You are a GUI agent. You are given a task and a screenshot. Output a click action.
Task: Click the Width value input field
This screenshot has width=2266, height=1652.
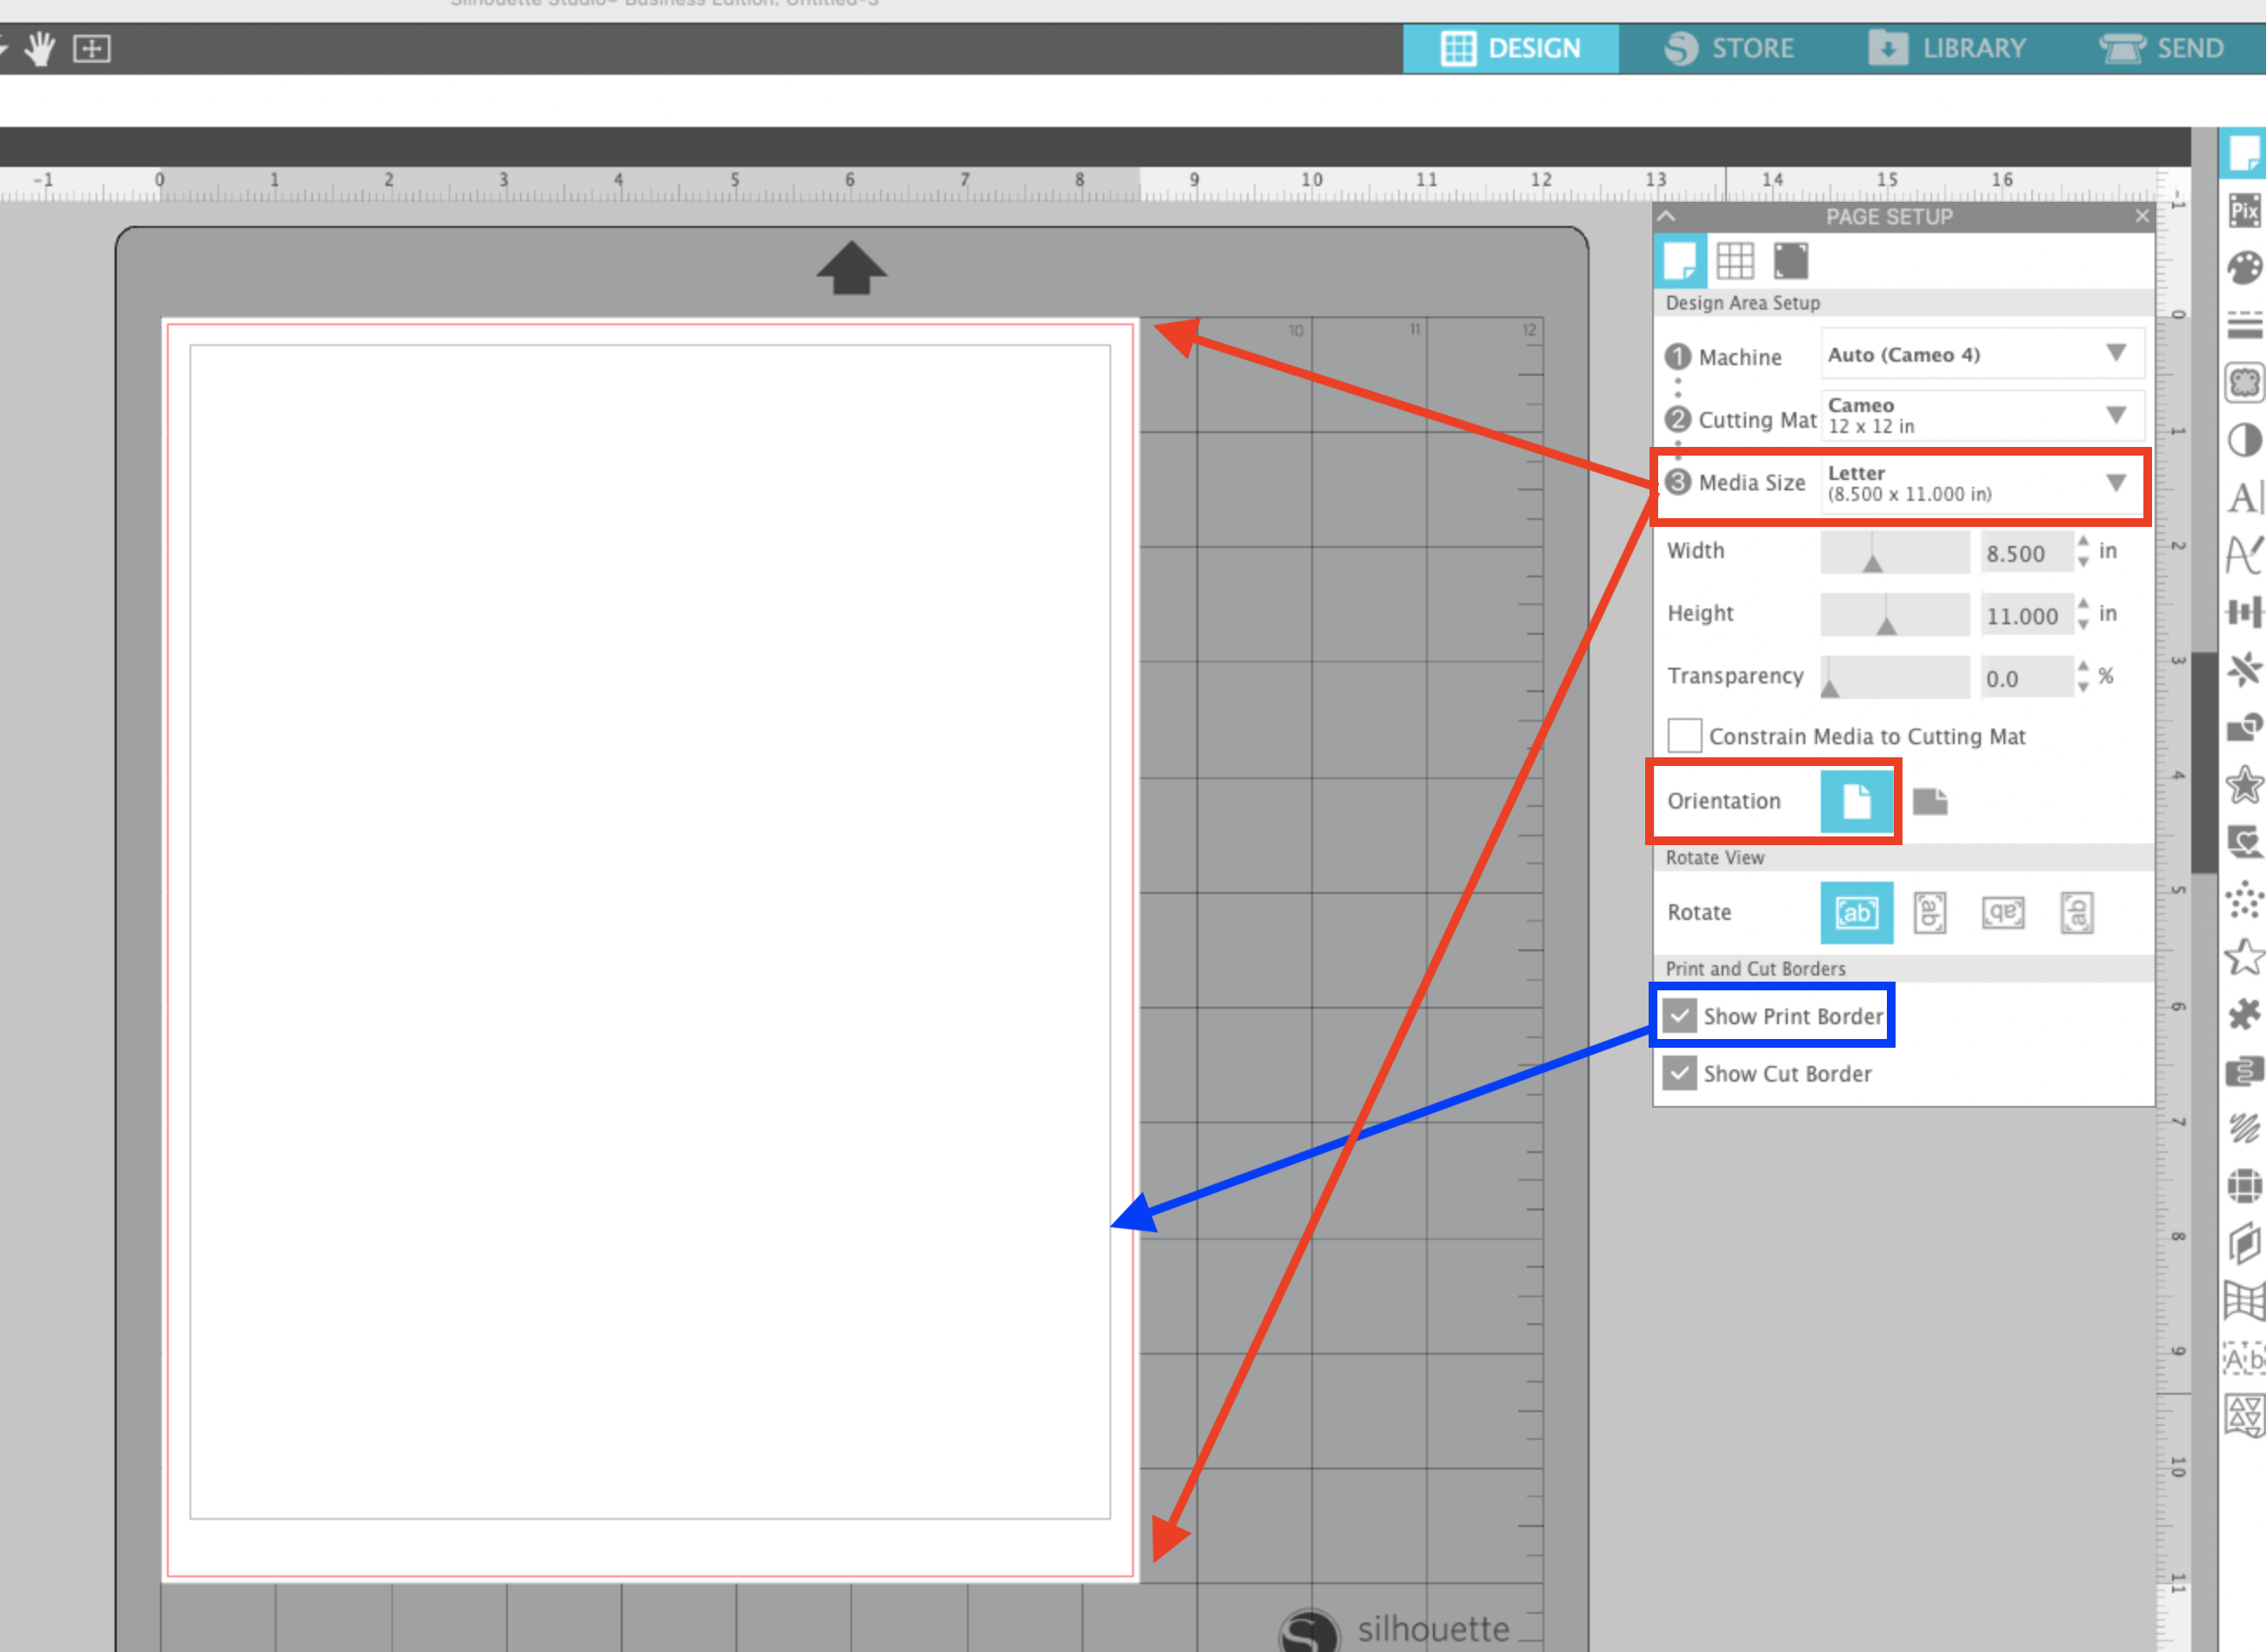coord(2025,553)
